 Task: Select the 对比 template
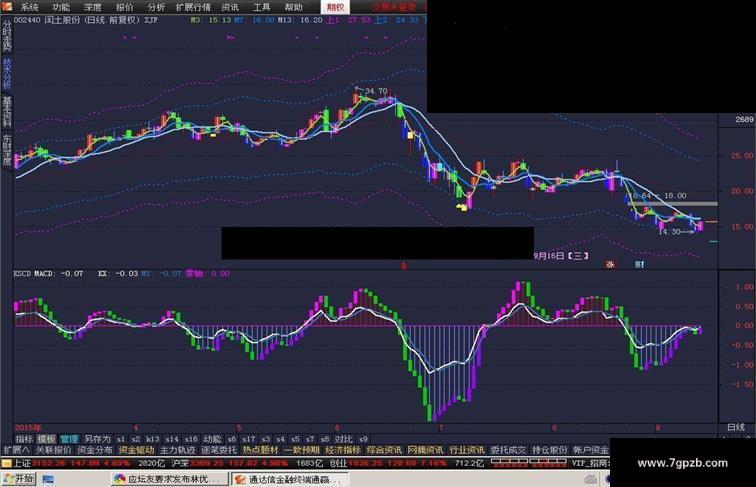(343, 439)
